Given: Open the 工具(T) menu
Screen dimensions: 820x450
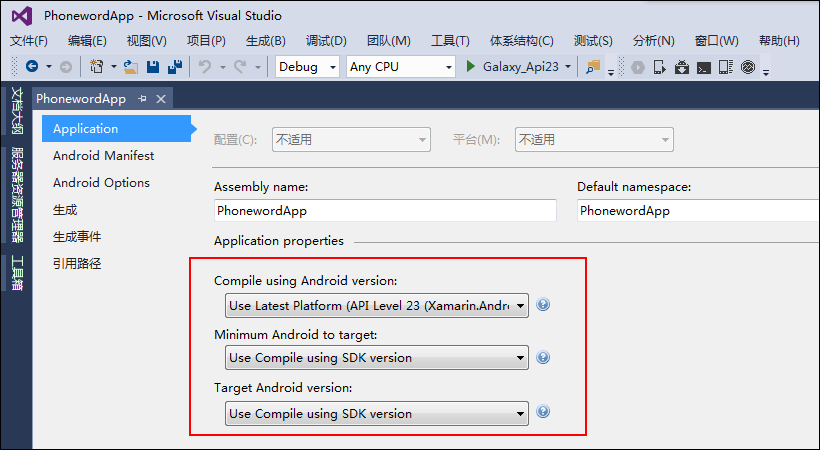Looking at the screenshot, I should coord(450,41).
